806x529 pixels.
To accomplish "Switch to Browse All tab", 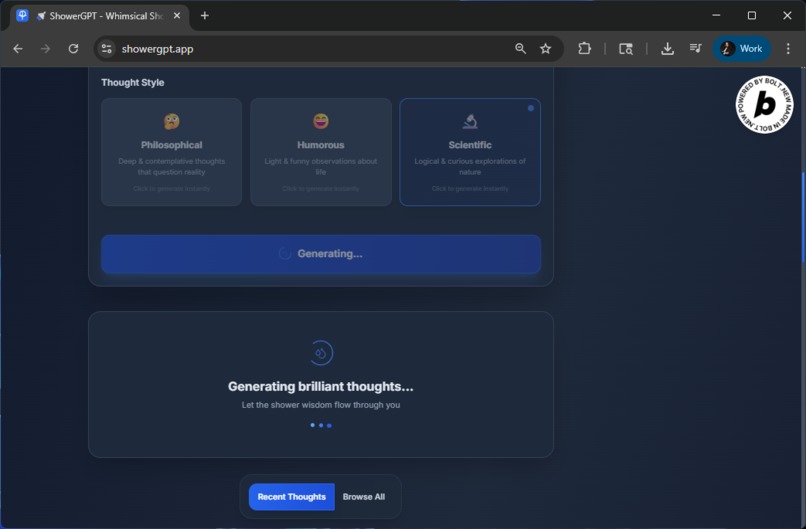I will [363, 497].
